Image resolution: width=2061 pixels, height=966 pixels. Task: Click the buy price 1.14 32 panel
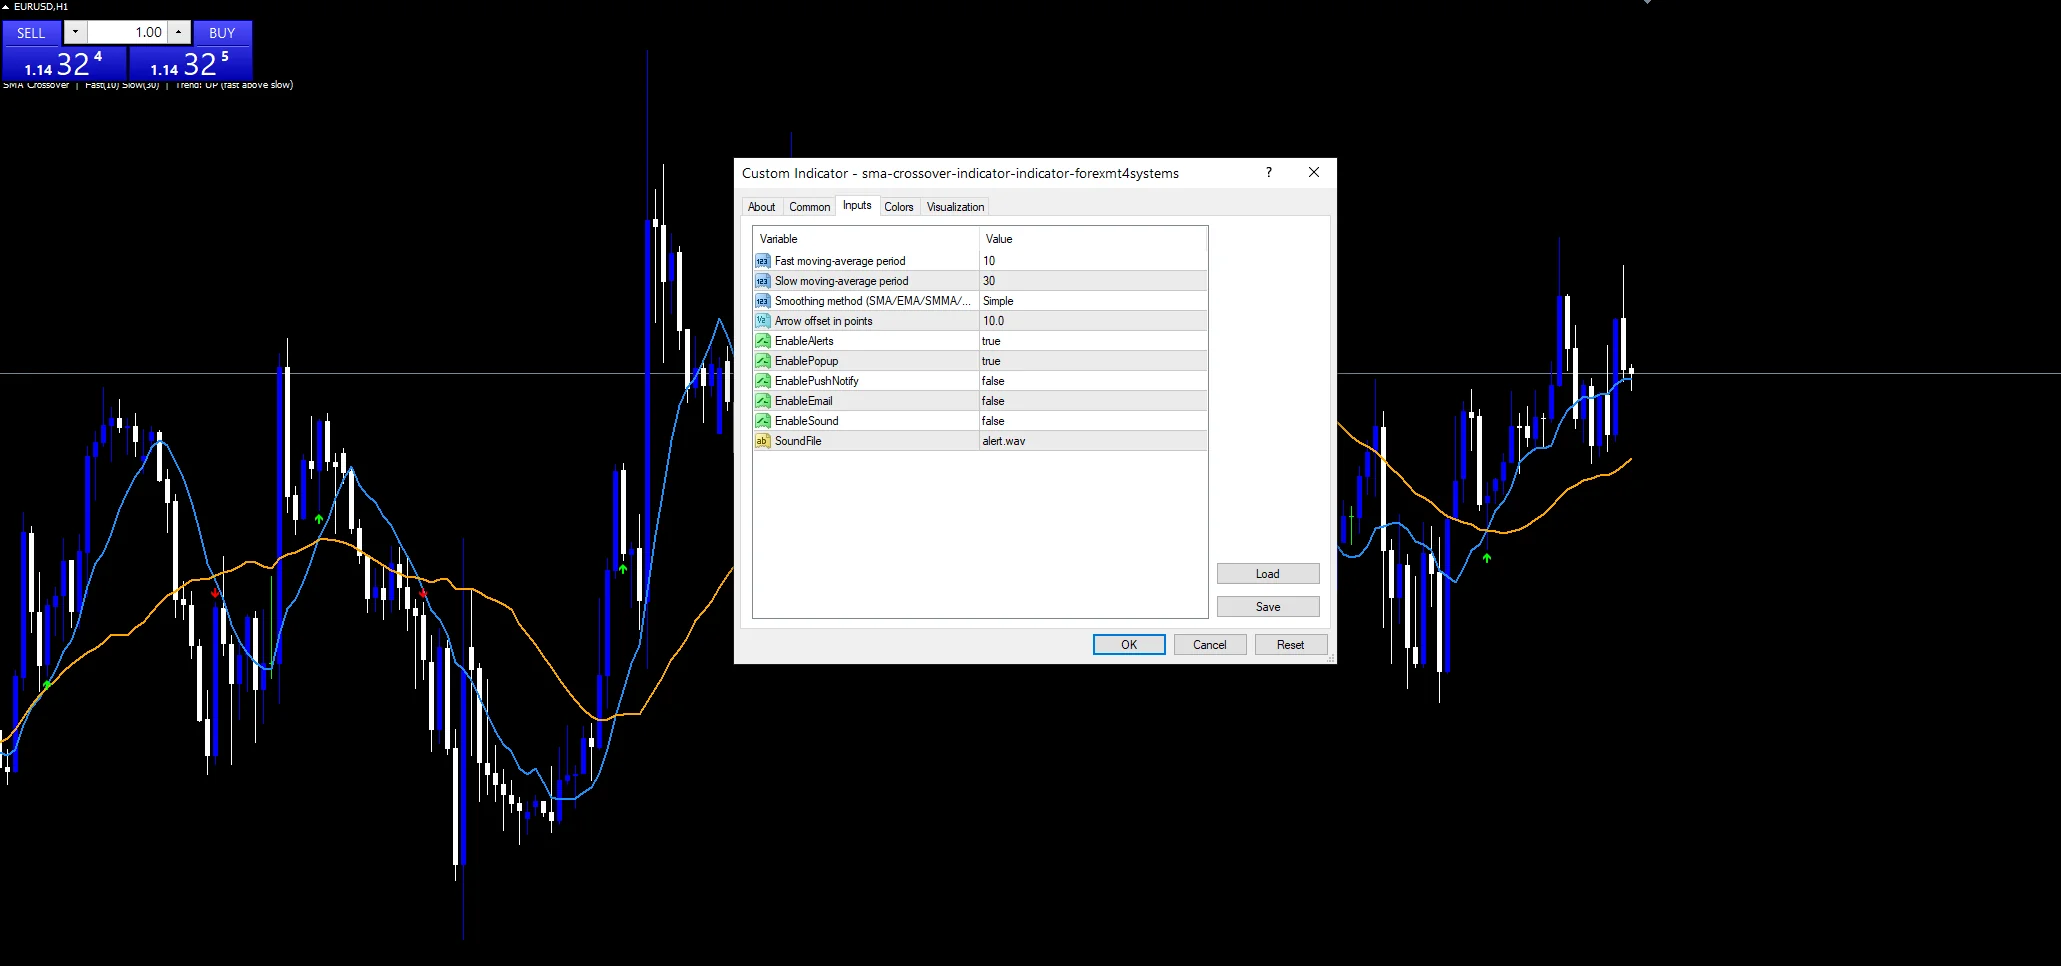[190, 64]
